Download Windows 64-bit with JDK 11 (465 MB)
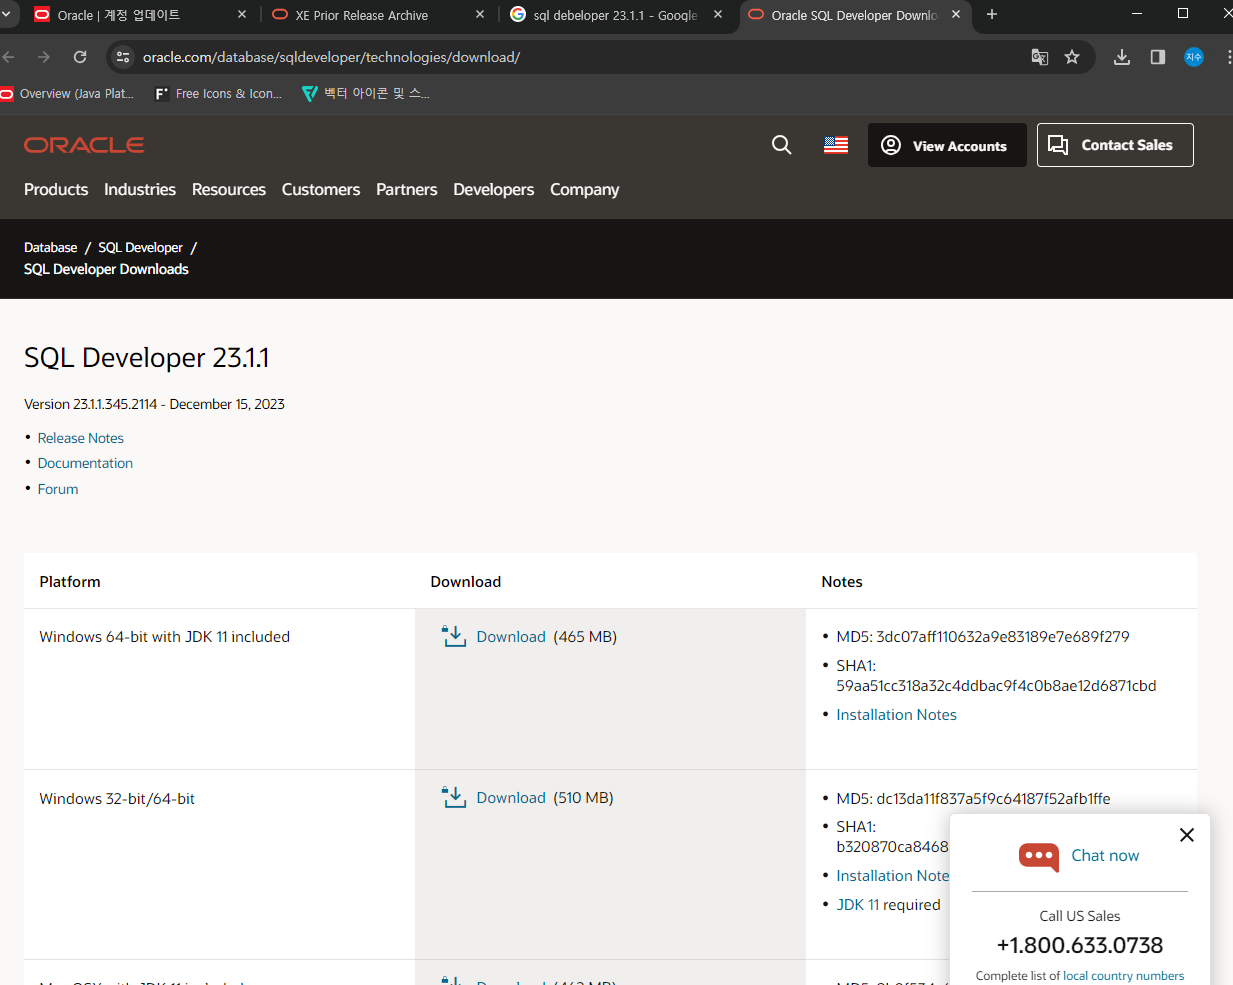 [511, 637]
